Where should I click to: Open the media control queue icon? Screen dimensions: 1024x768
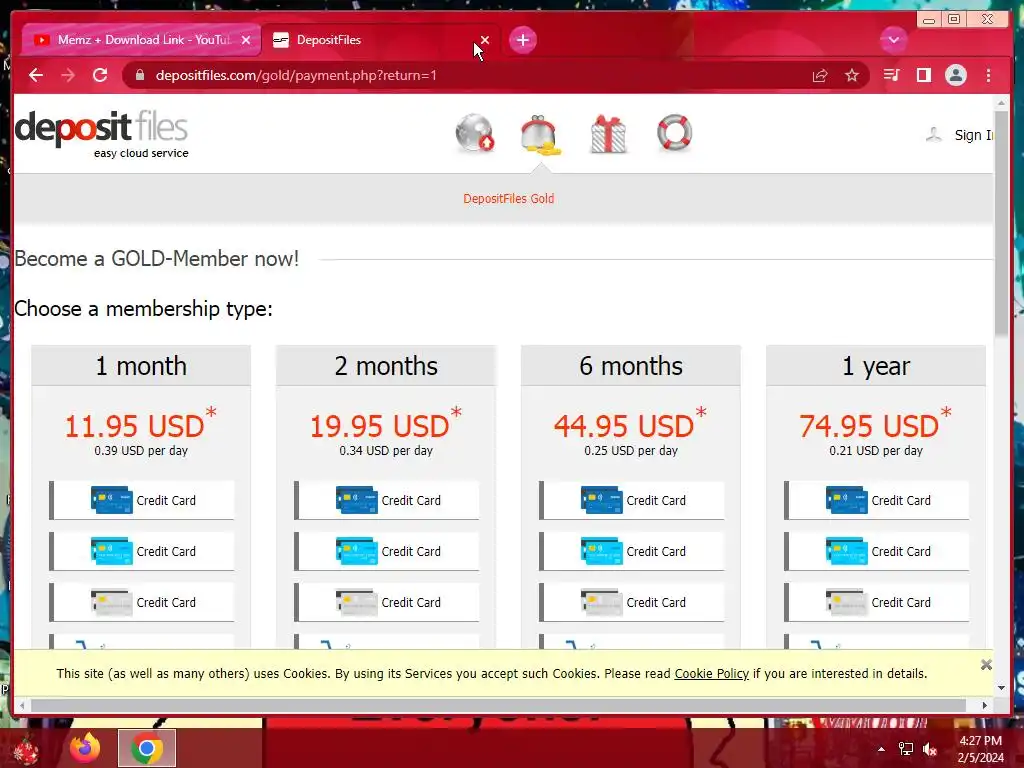click(891, 75)
